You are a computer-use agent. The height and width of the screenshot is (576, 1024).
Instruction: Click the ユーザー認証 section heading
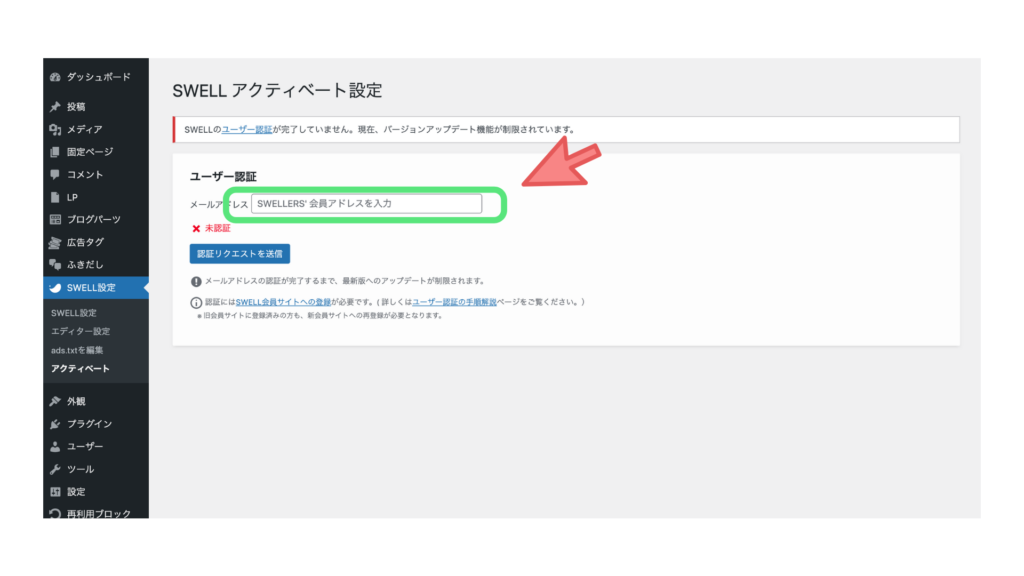click(223, 176)
